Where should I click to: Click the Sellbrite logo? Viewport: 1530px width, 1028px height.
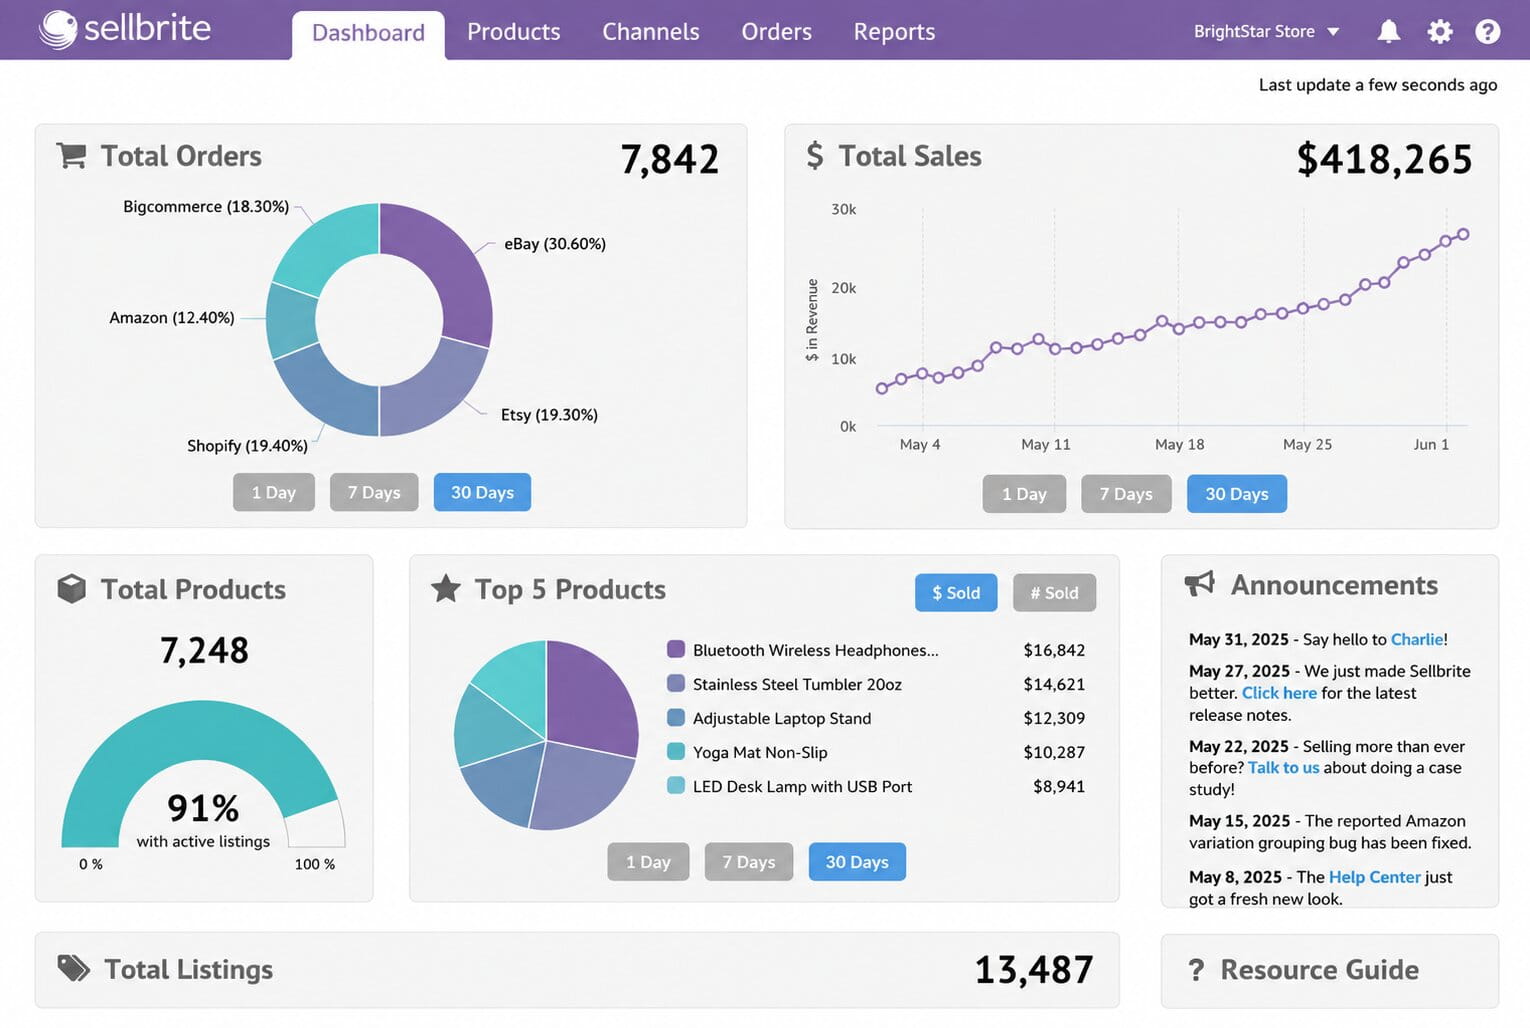coord(125,29)
